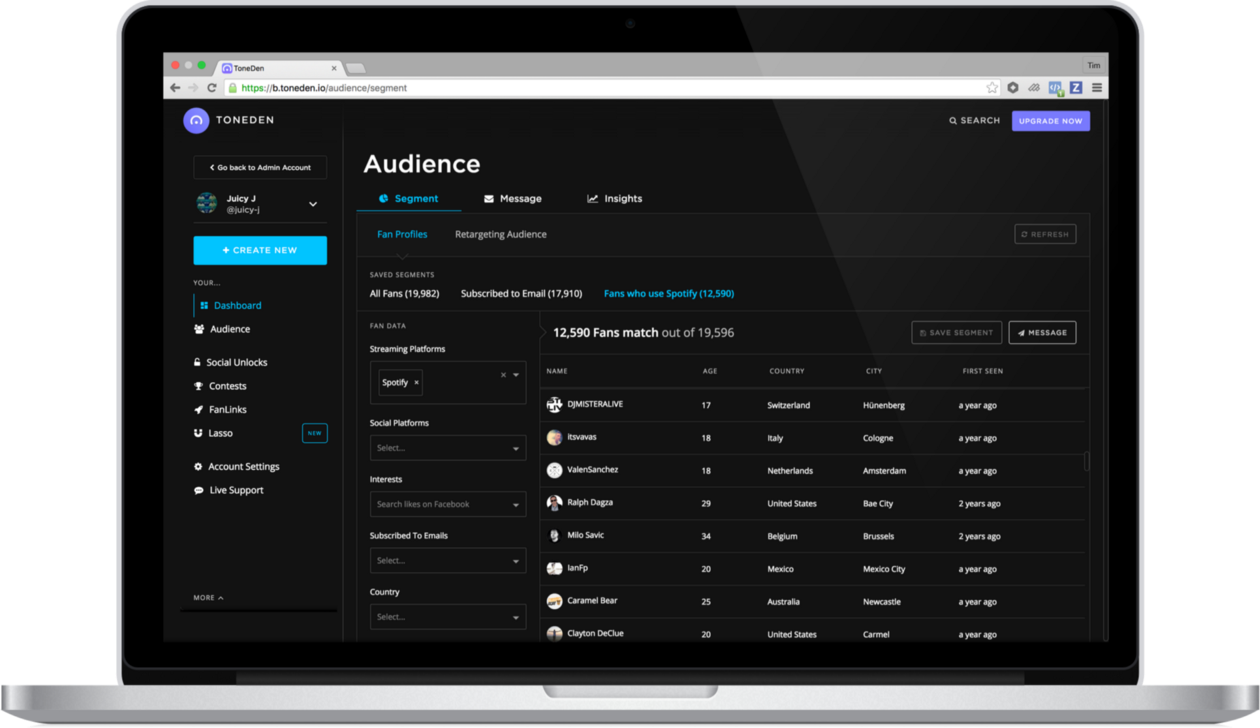
Task: Go back to Admin Account
Action: (x=260, y=168)
